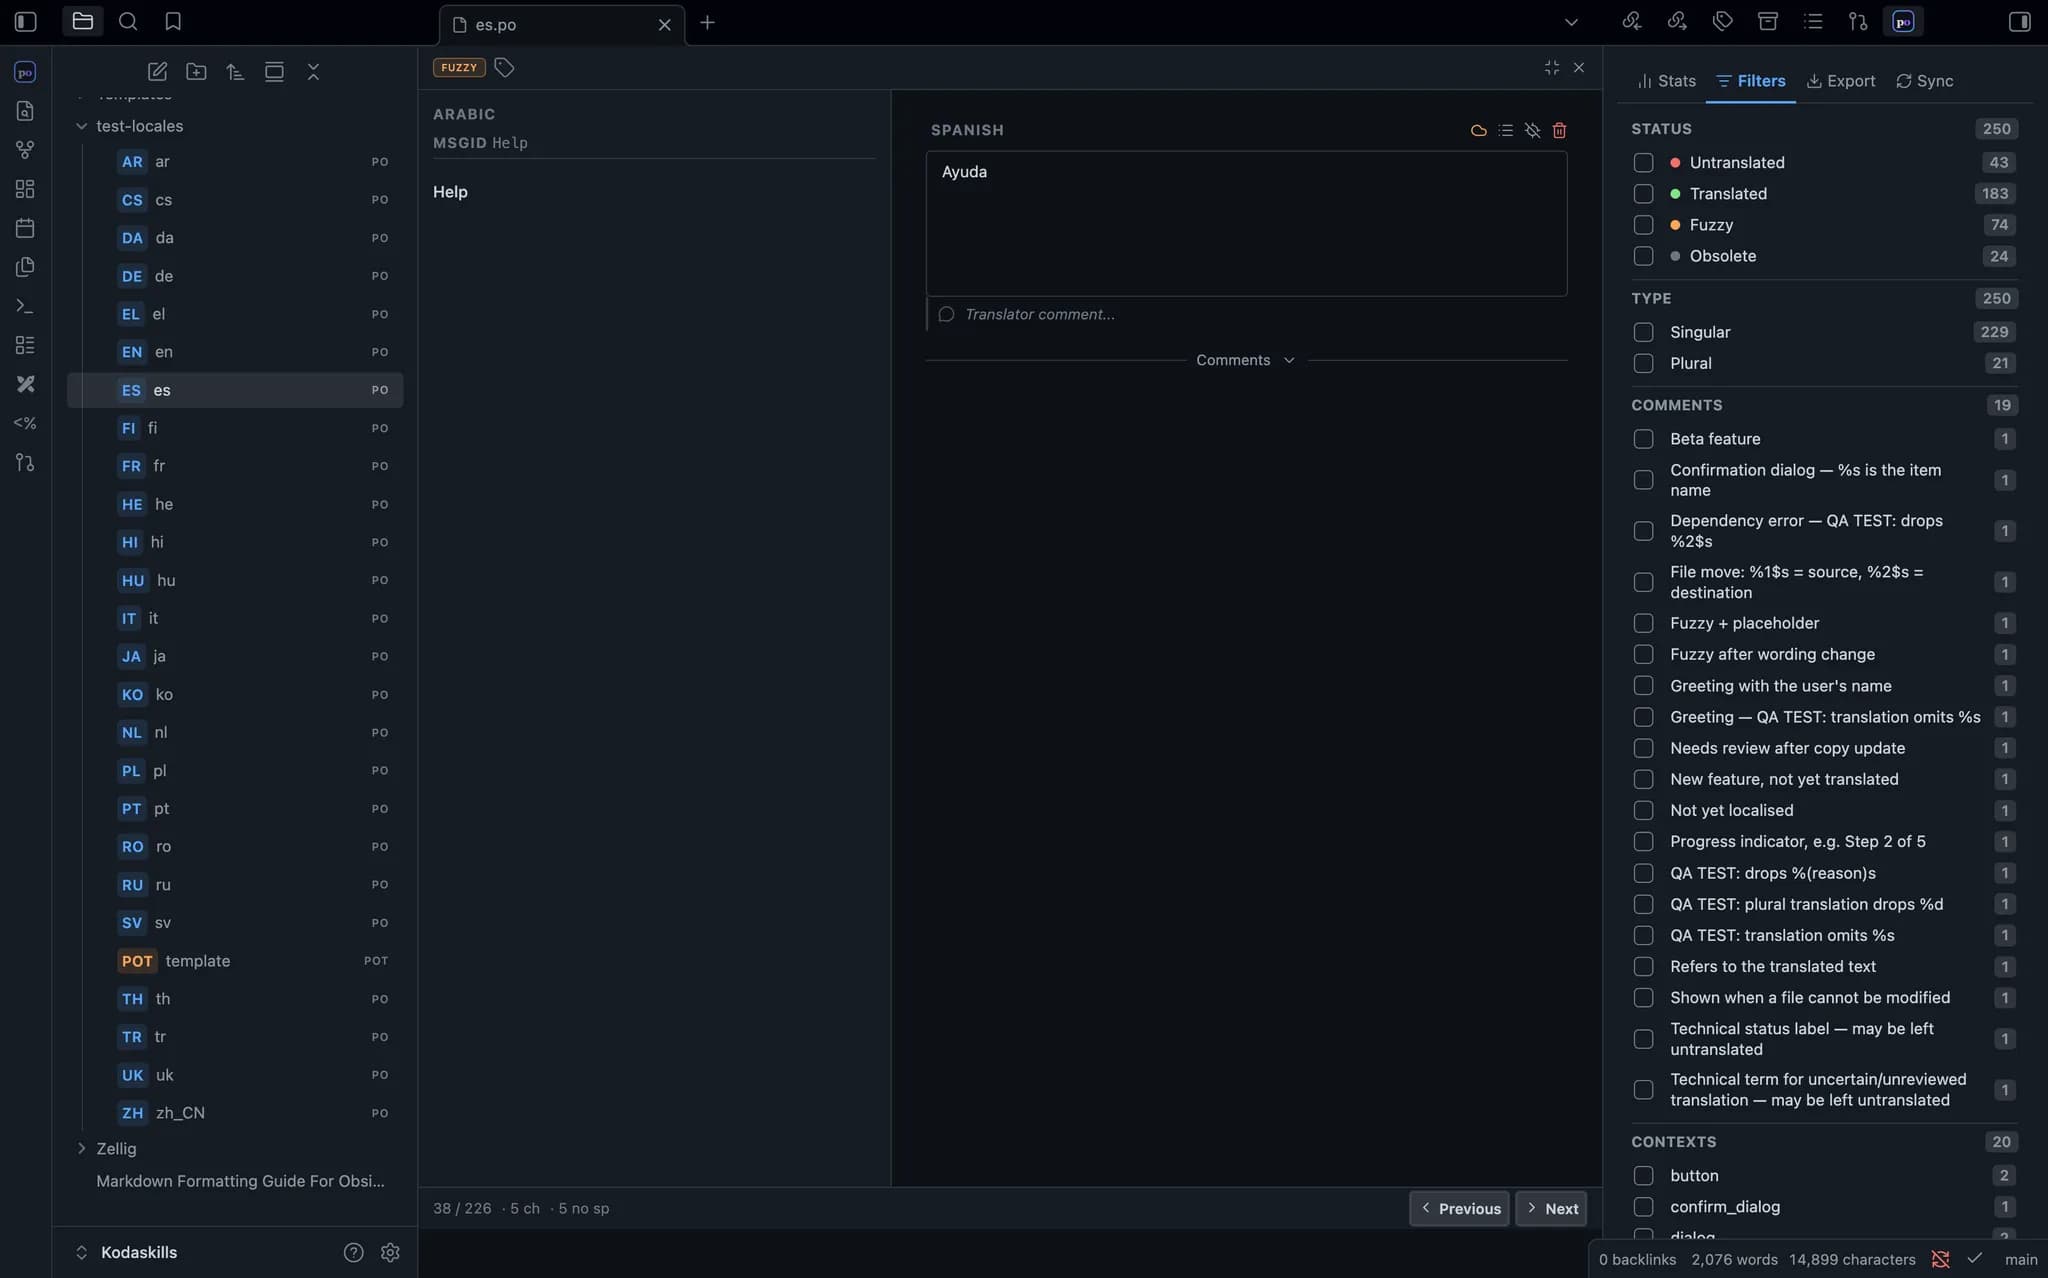
Task: Open the canvas grid ribbon icon
Action: point(25,189)
